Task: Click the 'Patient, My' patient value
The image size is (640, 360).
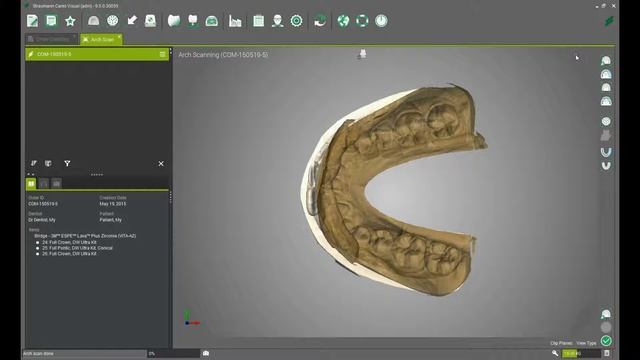Action: [111, 220]
